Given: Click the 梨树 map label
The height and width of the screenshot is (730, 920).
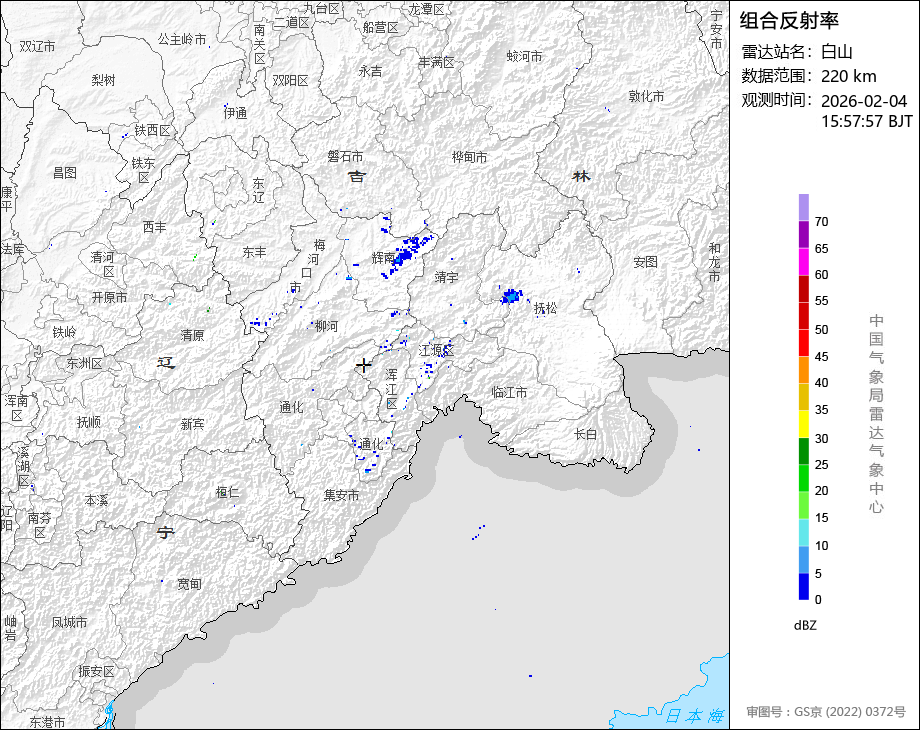Looking at the screenshot, I should 103,80.
